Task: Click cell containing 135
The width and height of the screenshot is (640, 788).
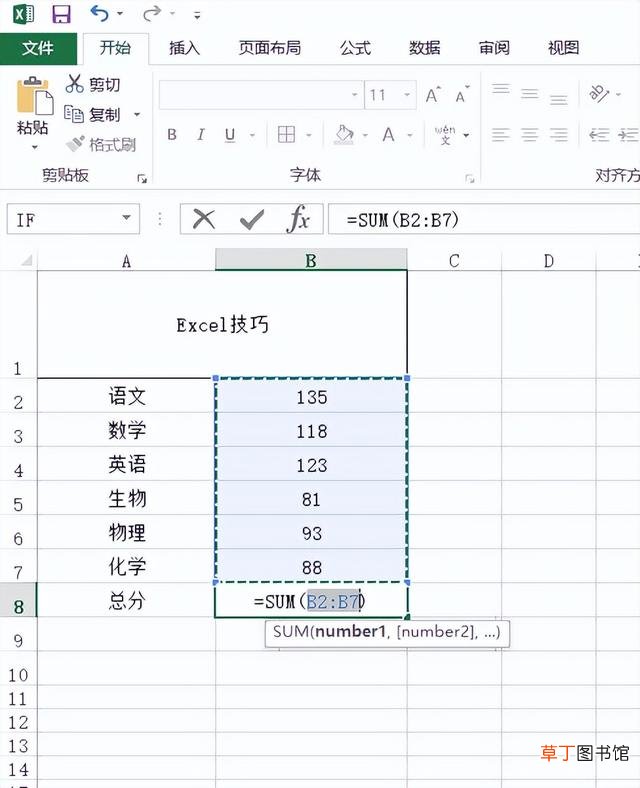Action: pos(311,396)
